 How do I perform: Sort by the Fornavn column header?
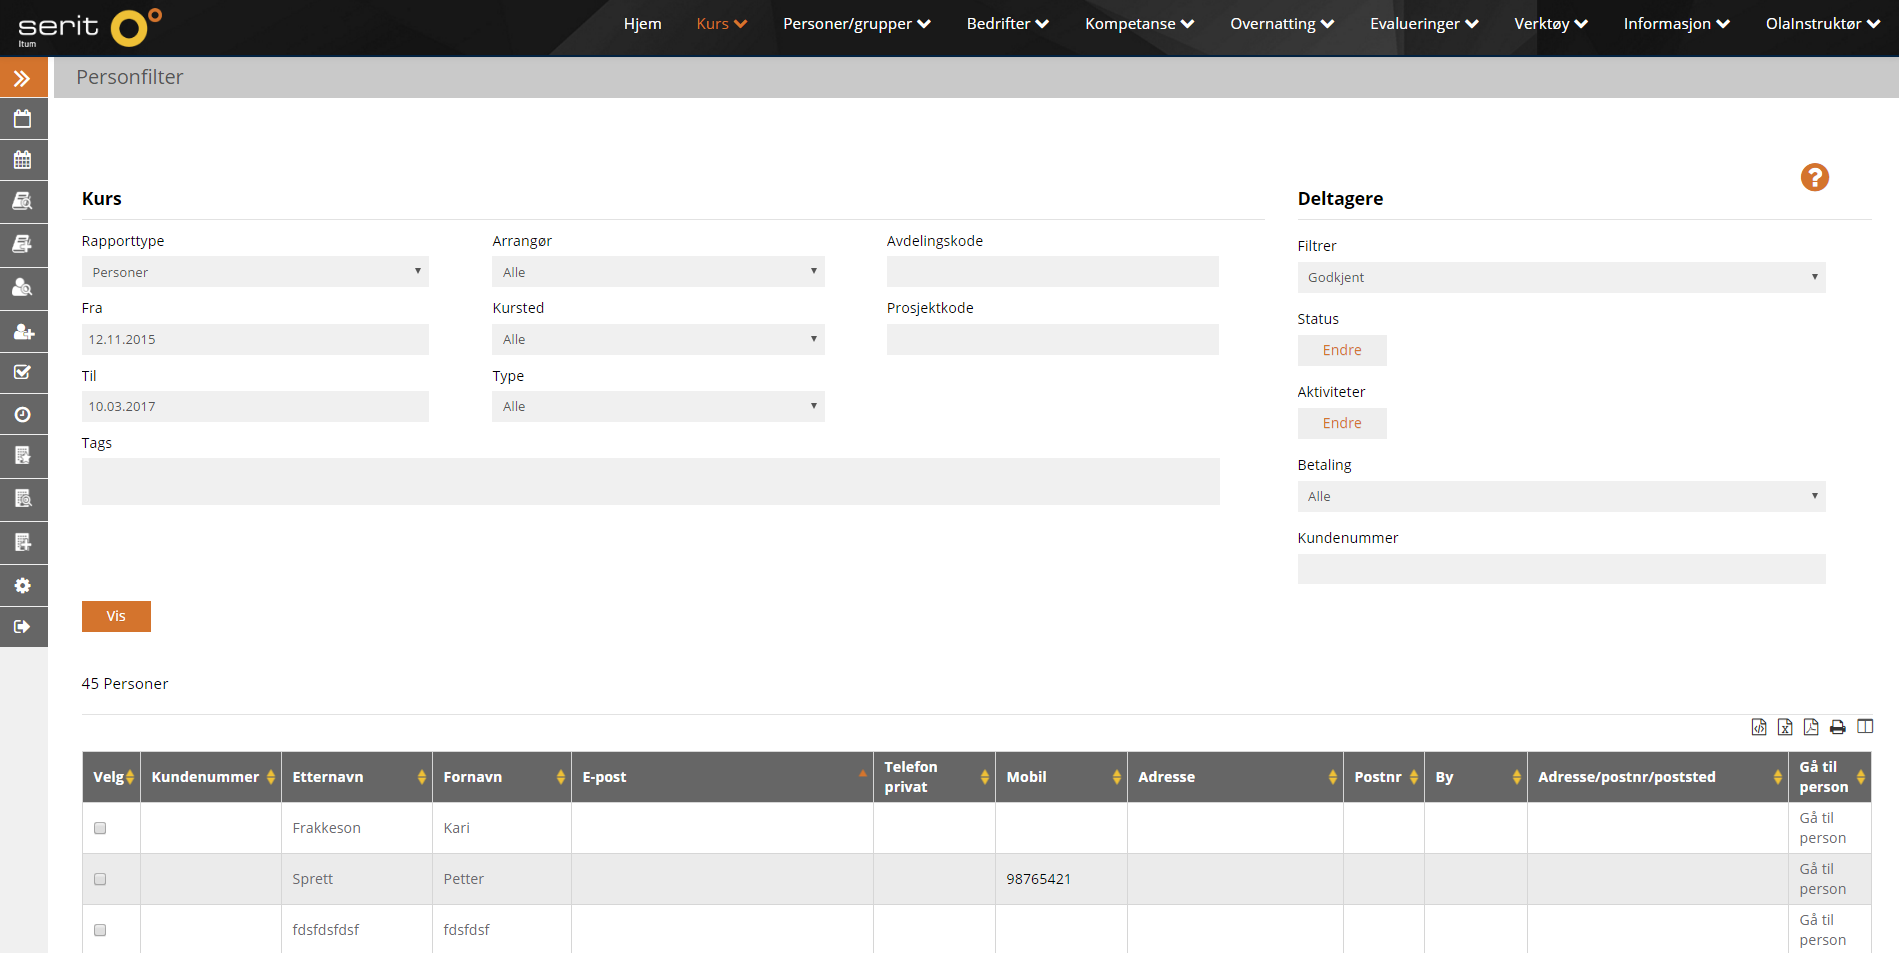(x=501, y=777)
